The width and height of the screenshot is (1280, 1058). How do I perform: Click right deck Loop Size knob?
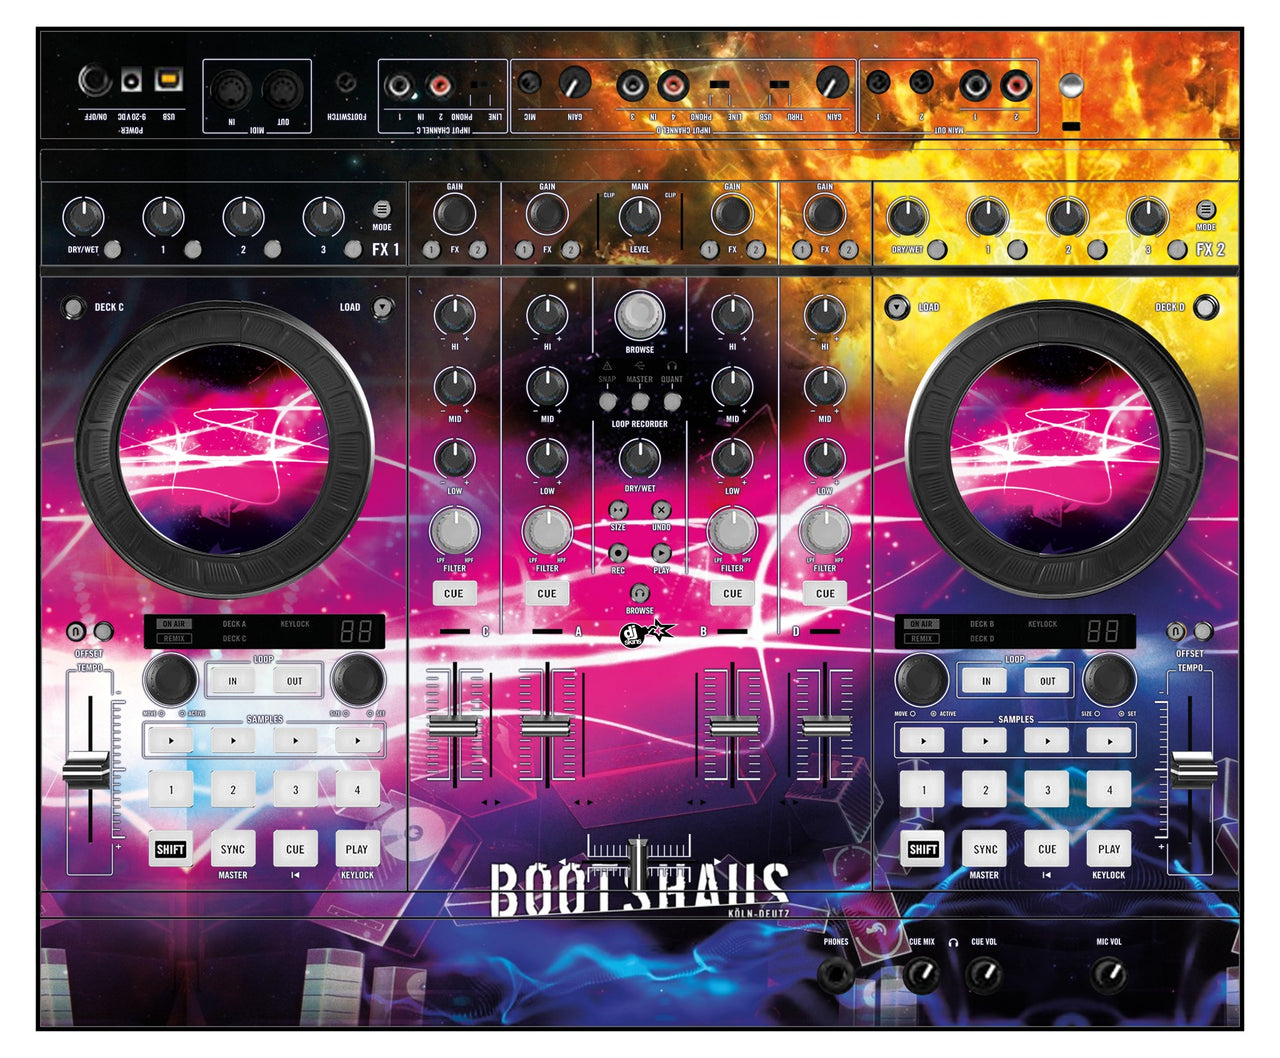tap(1110, 680)
